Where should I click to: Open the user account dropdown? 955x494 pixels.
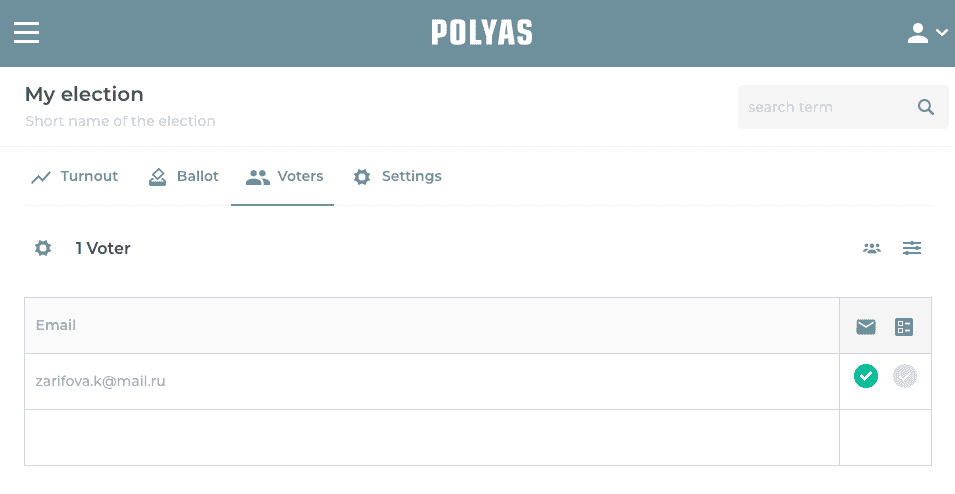(927, 34)
